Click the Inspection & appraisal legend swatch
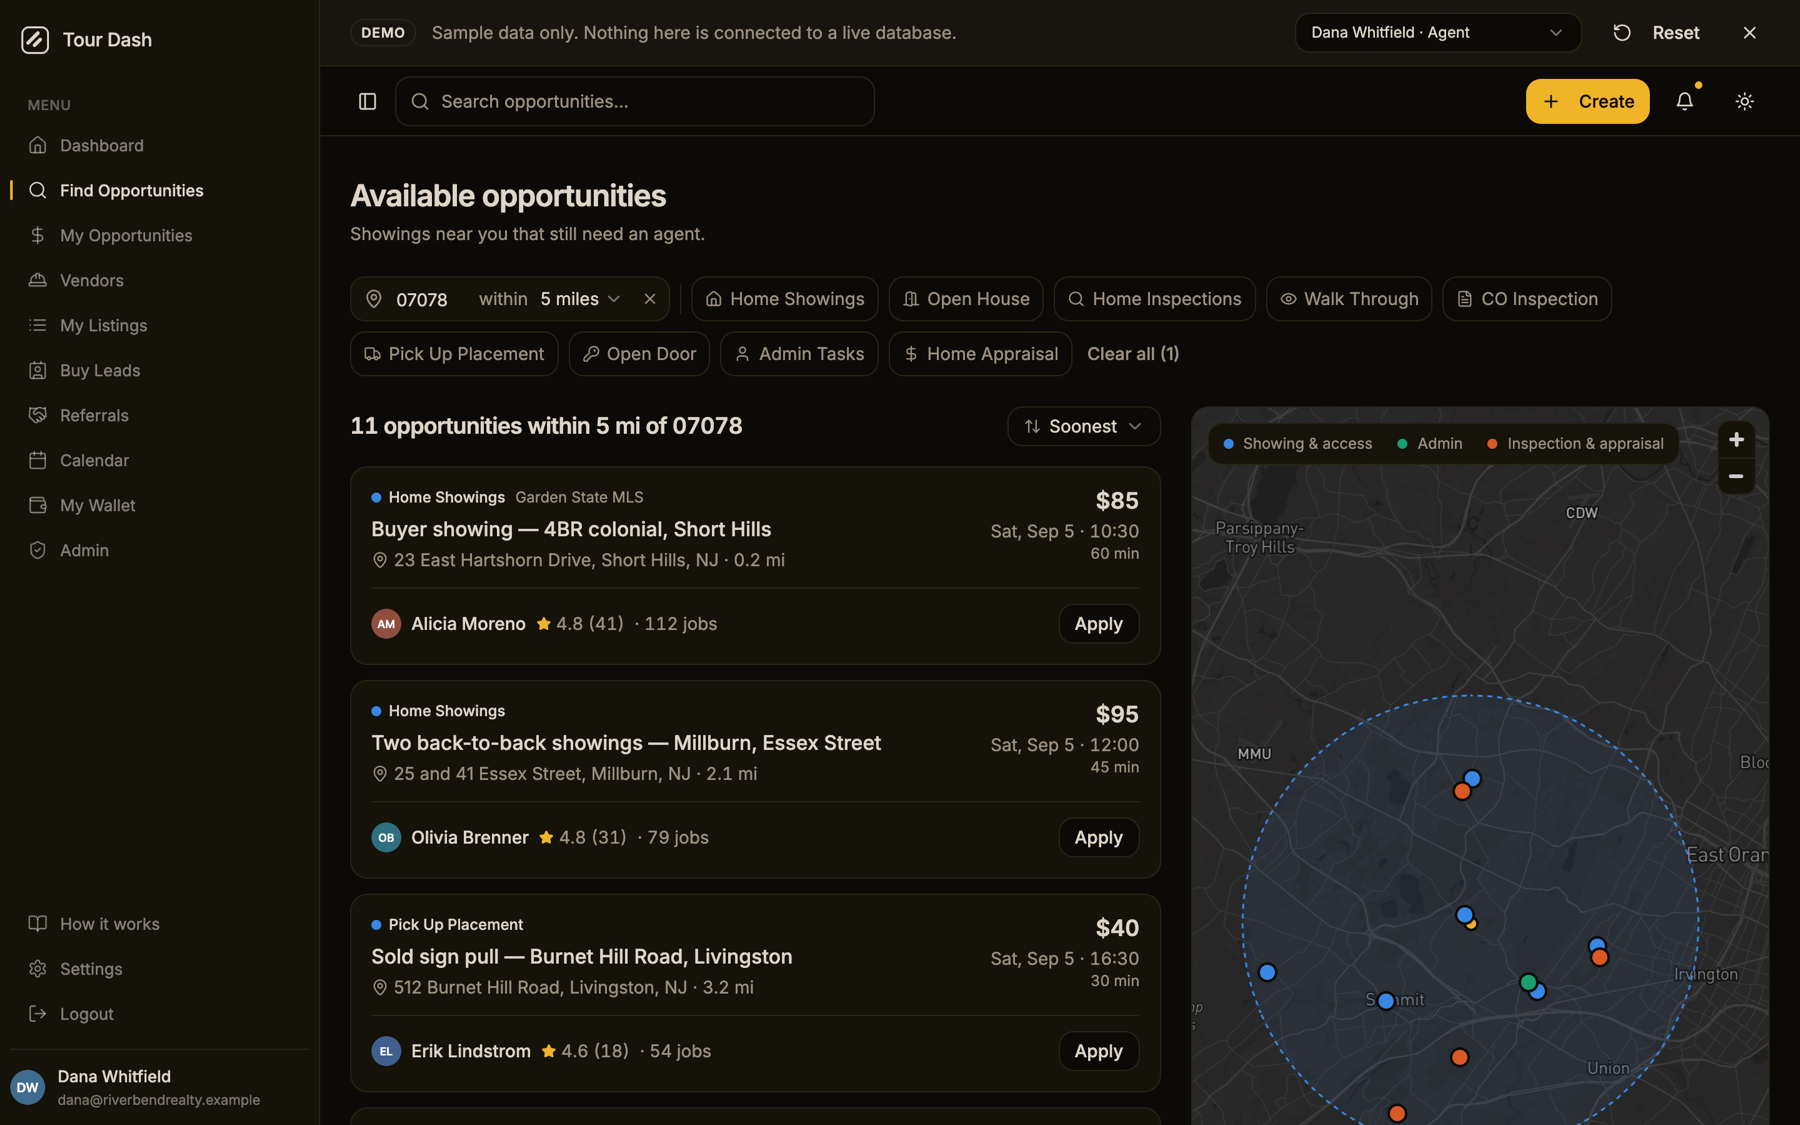 point(1492,444)
